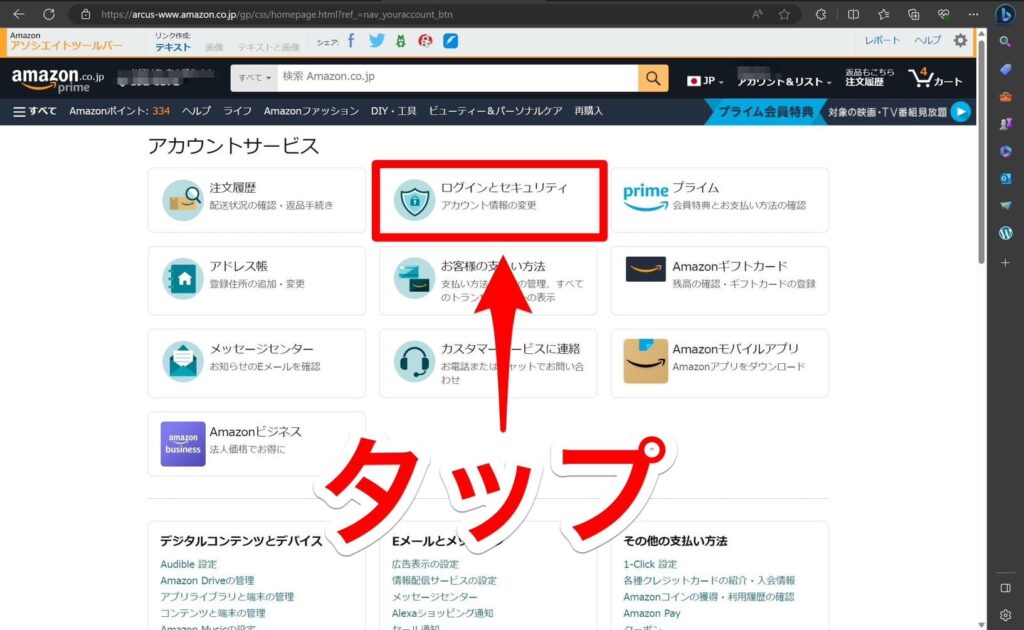
Task: Reload the page with the refresh icon
Action: [49, 14]
